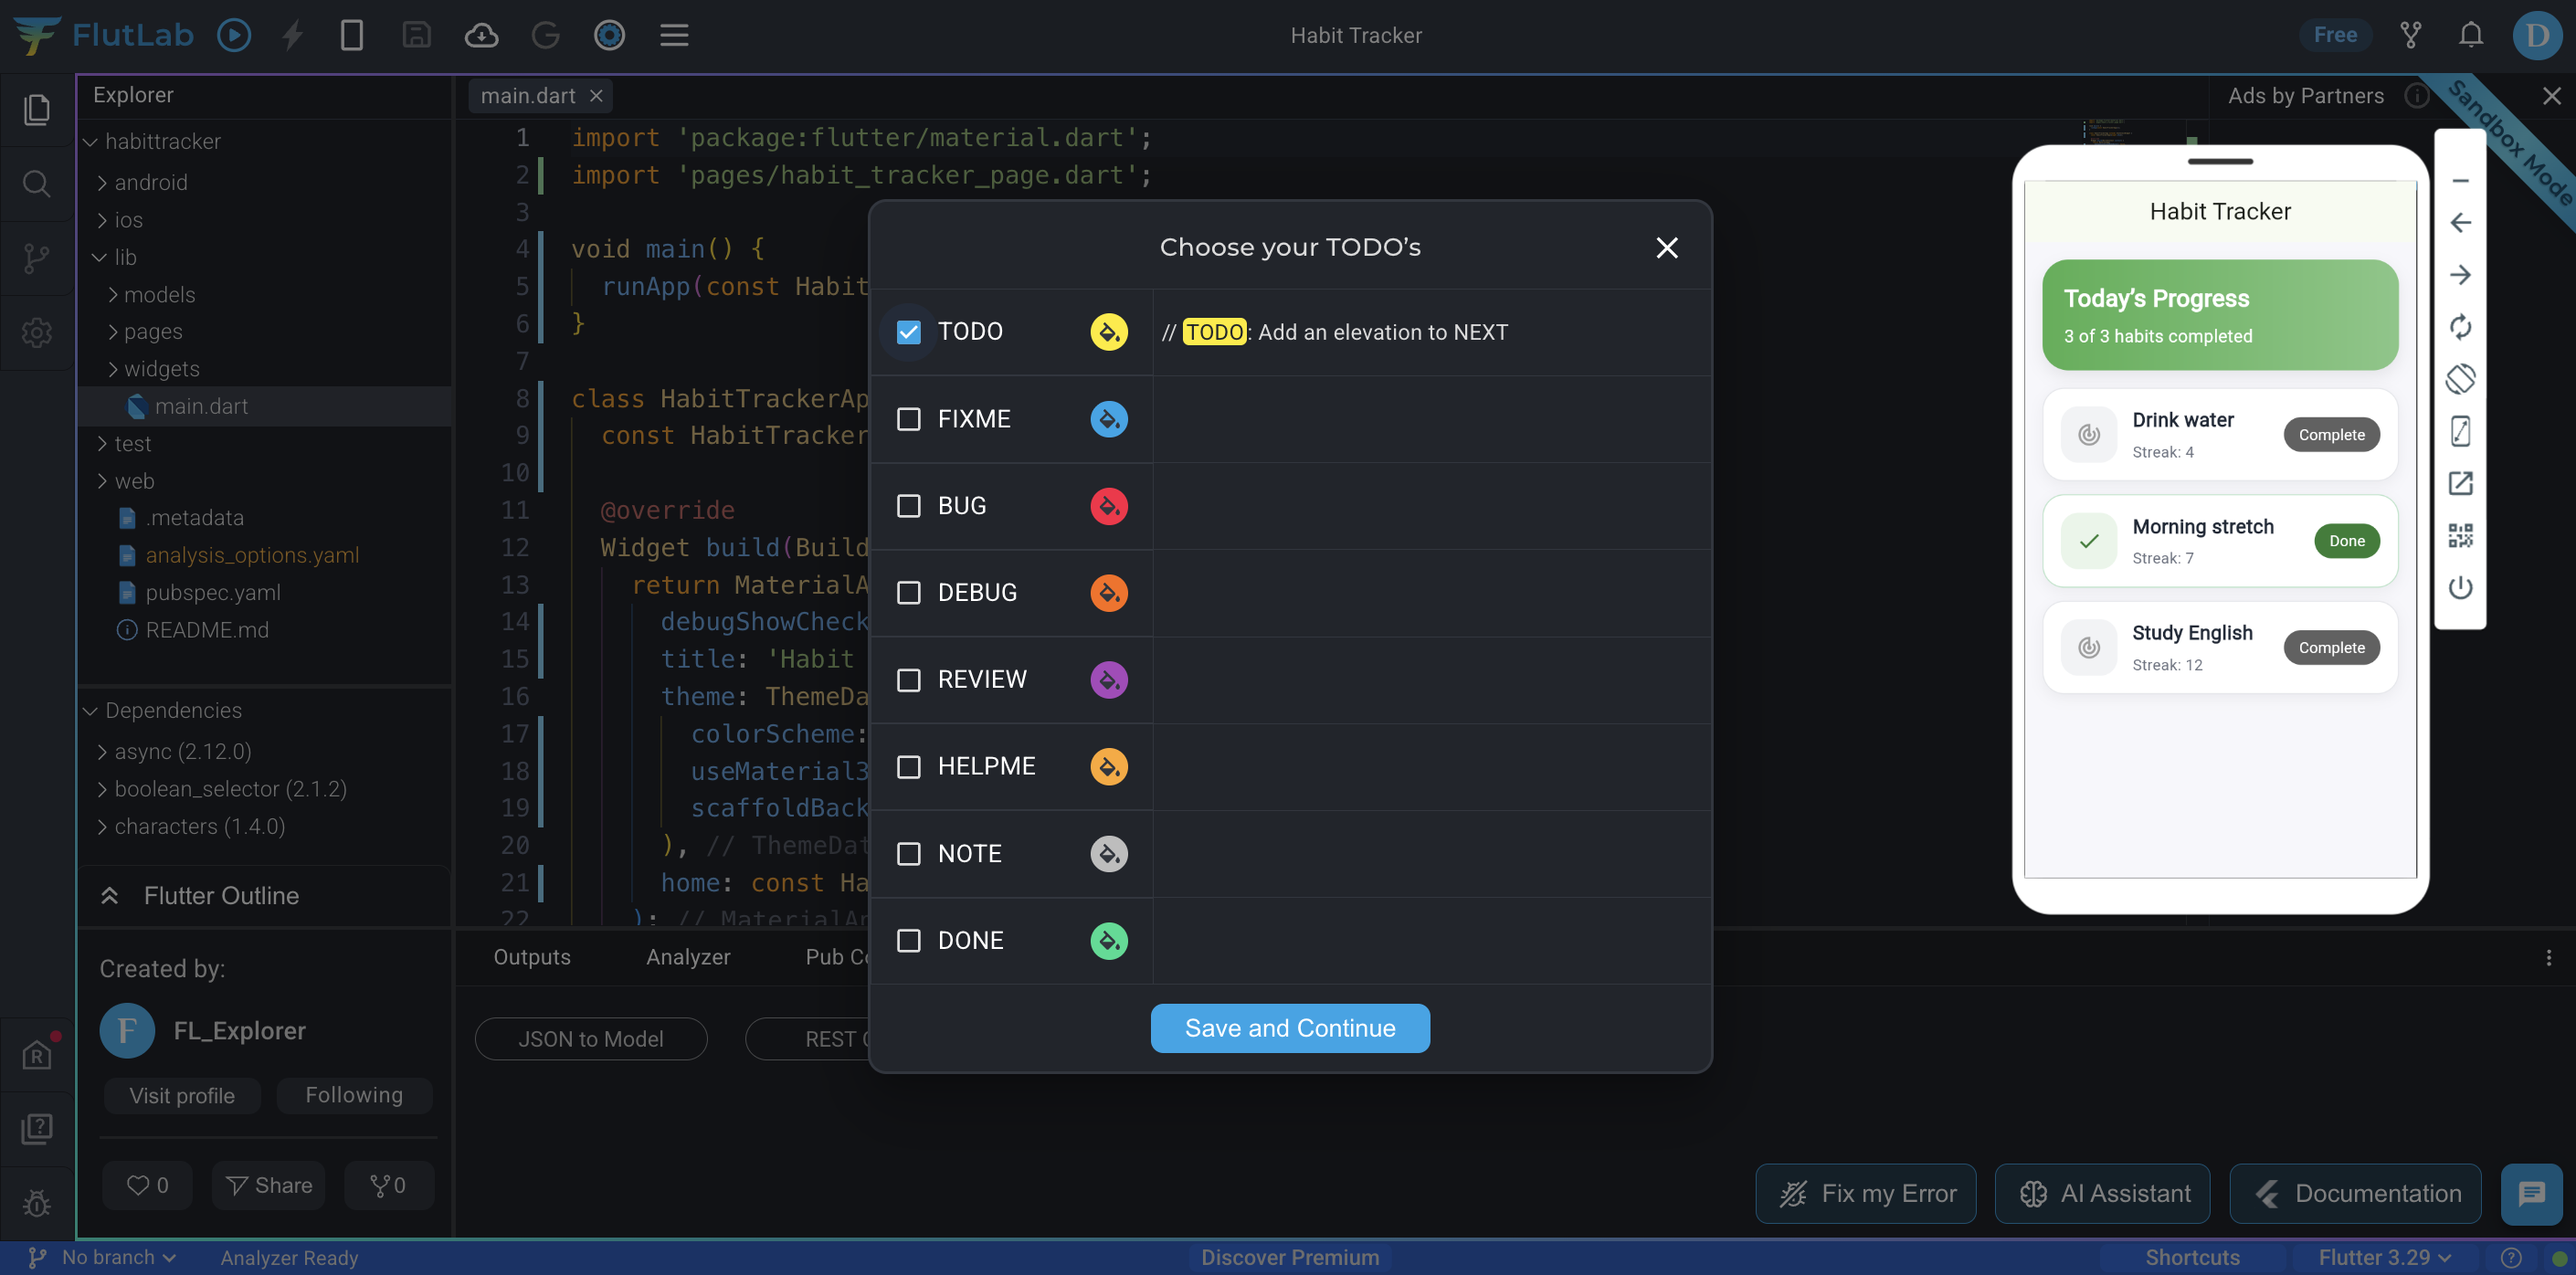The width and height of the screenshot is (2576, 1275).
Task: Rotate the emulator device orientation
Action: (2460, 379)
